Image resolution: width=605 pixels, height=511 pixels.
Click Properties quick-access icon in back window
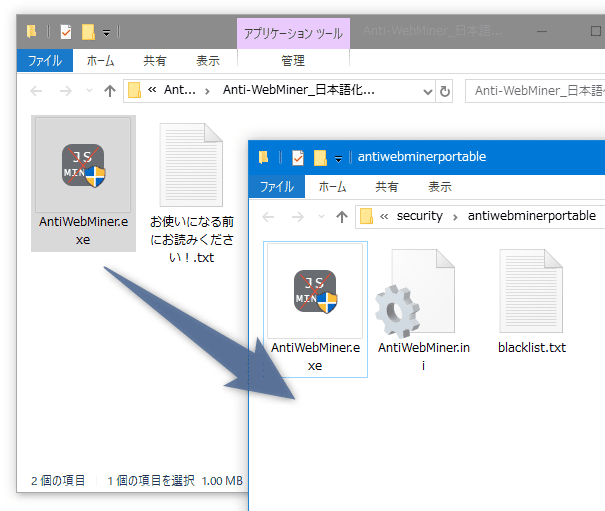[66, 32]
